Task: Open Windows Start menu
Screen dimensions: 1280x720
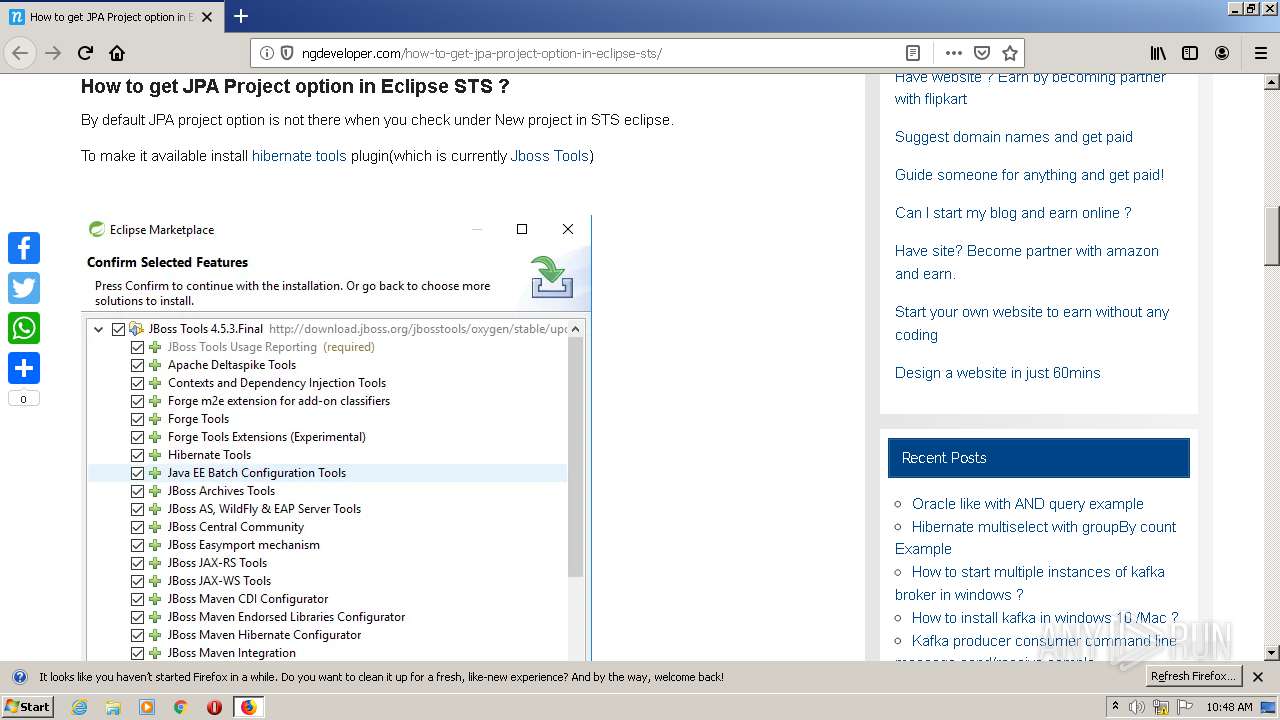Action: pyautogui.click(x=28, y=707)
